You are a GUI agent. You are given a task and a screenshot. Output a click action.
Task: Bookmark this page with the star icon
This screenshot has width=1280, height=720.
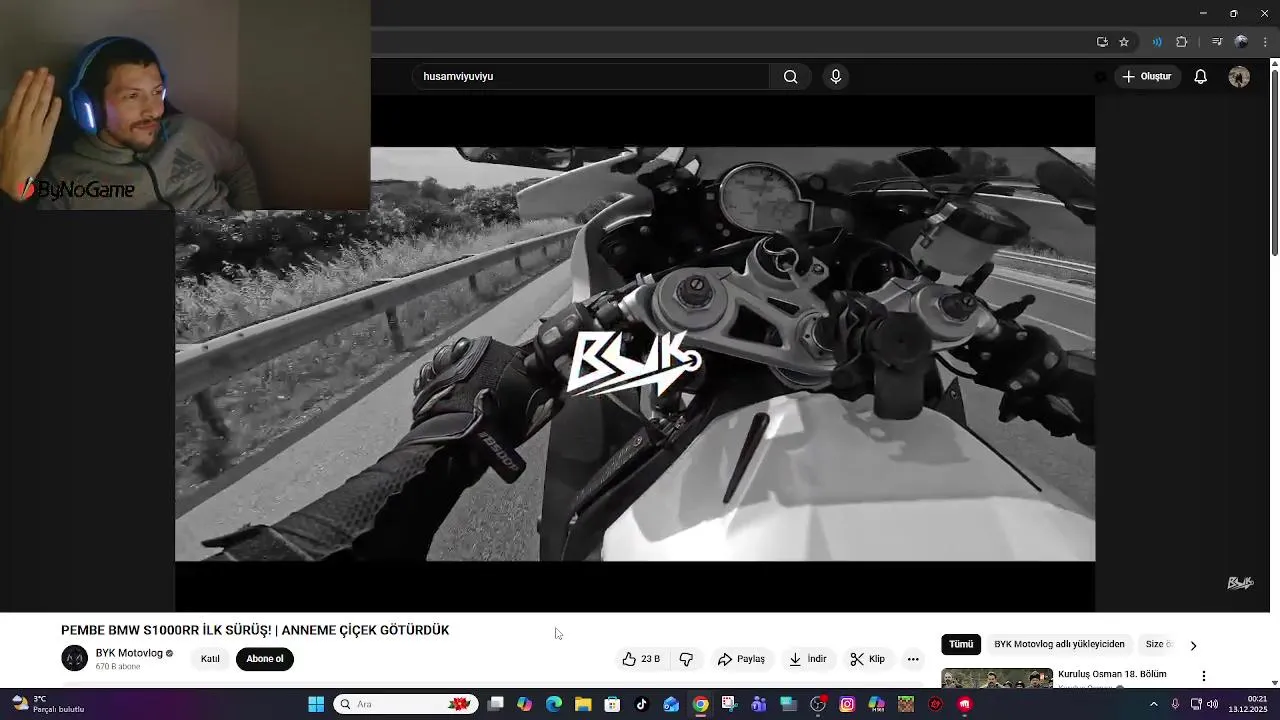coord(1124,42)
